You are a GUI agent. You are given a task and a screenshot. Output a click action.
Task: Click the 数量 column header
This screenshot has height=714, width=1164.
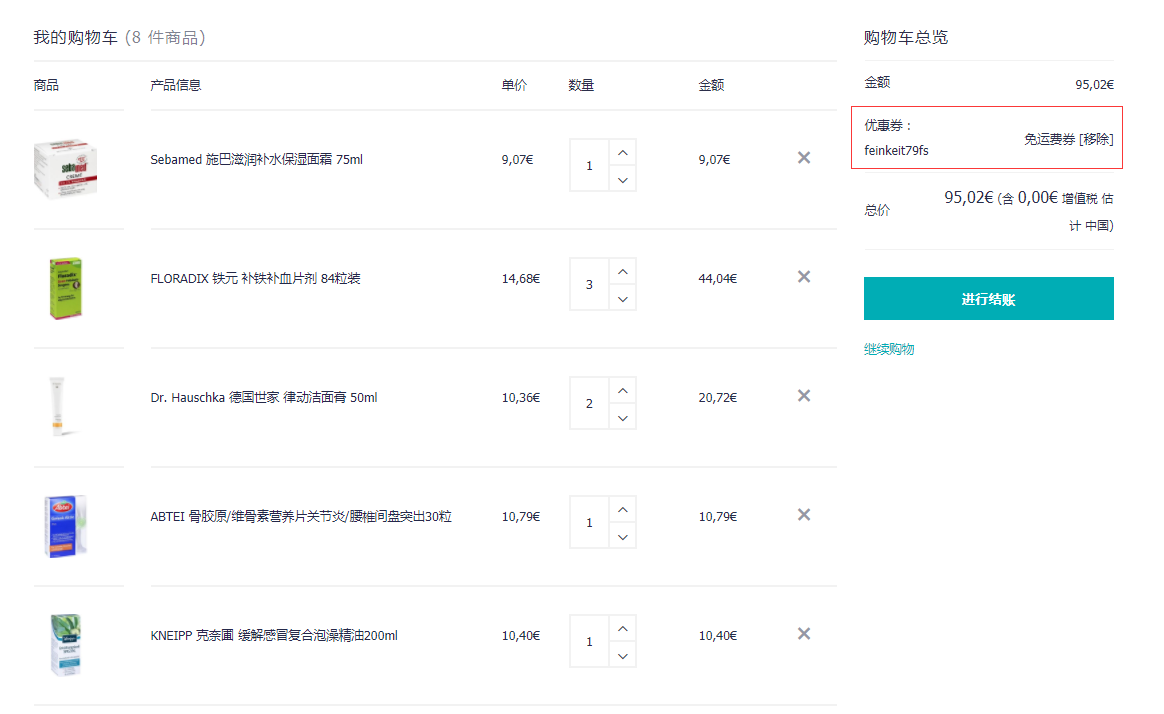point(581,85)
